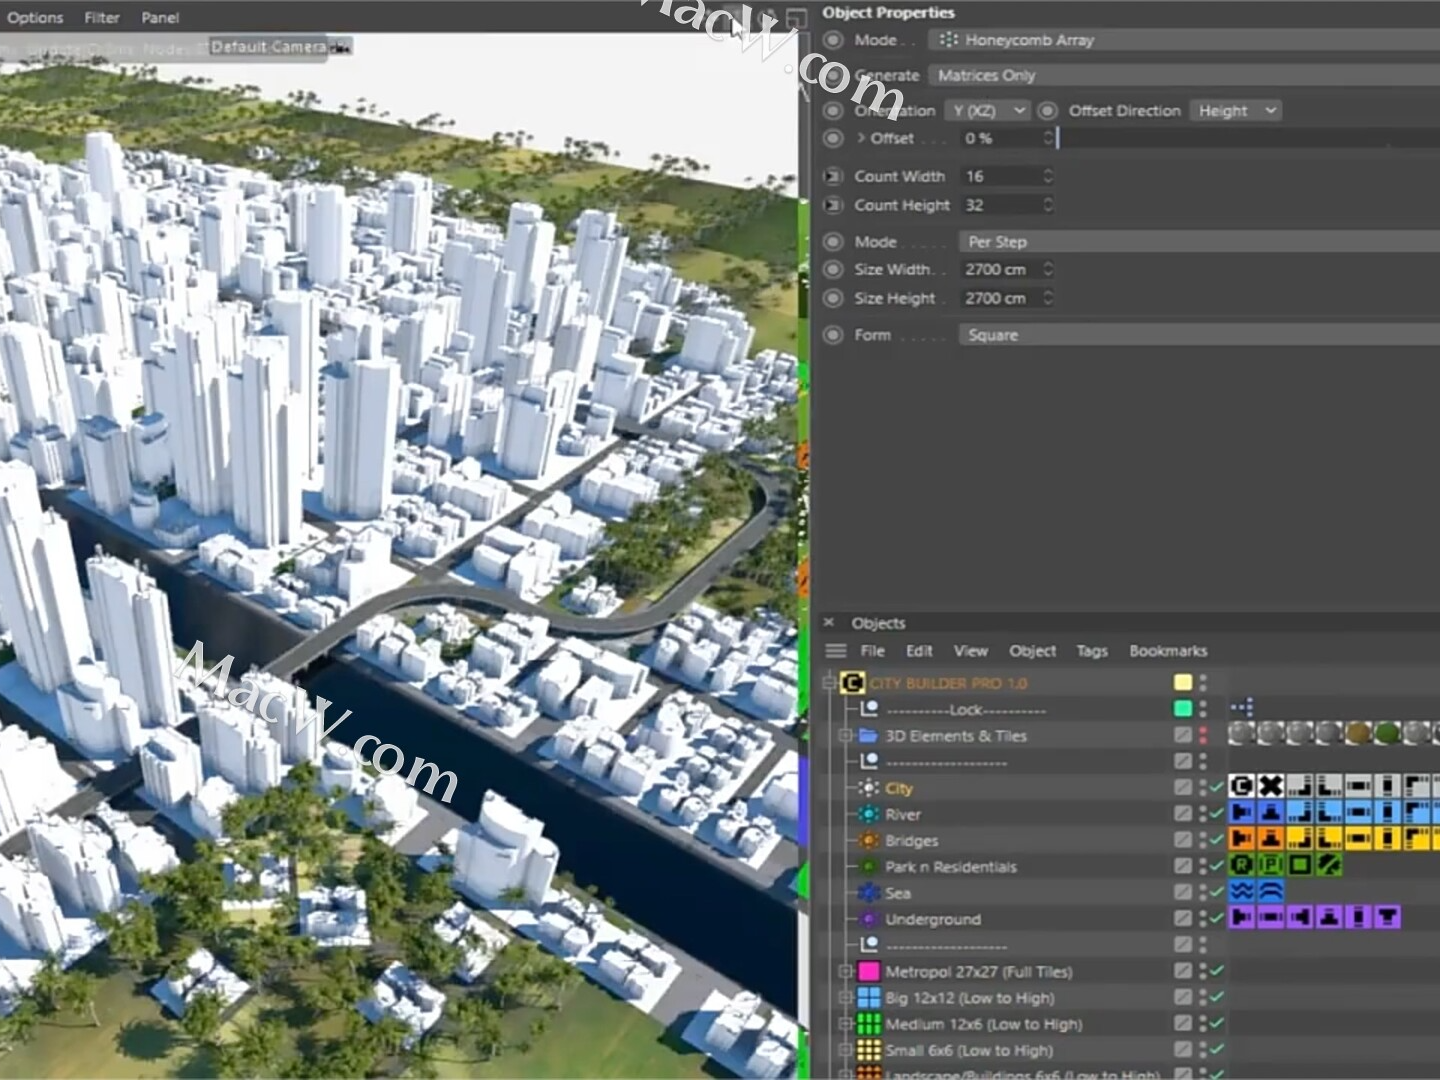Click the green 'R' tag on Park n Residentials
This screenshot has height=1080, width=1440.
1240,866
